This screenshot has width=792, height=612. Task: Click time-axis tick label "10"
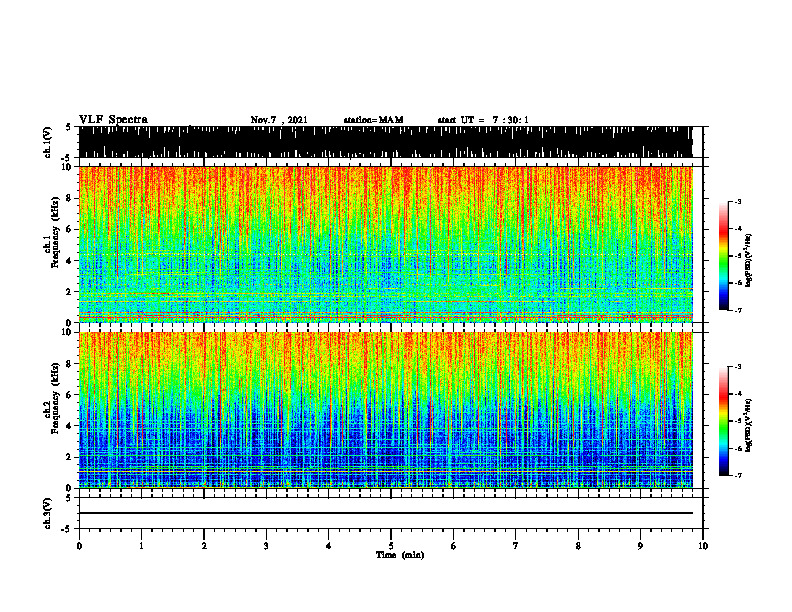pos(703,546)
